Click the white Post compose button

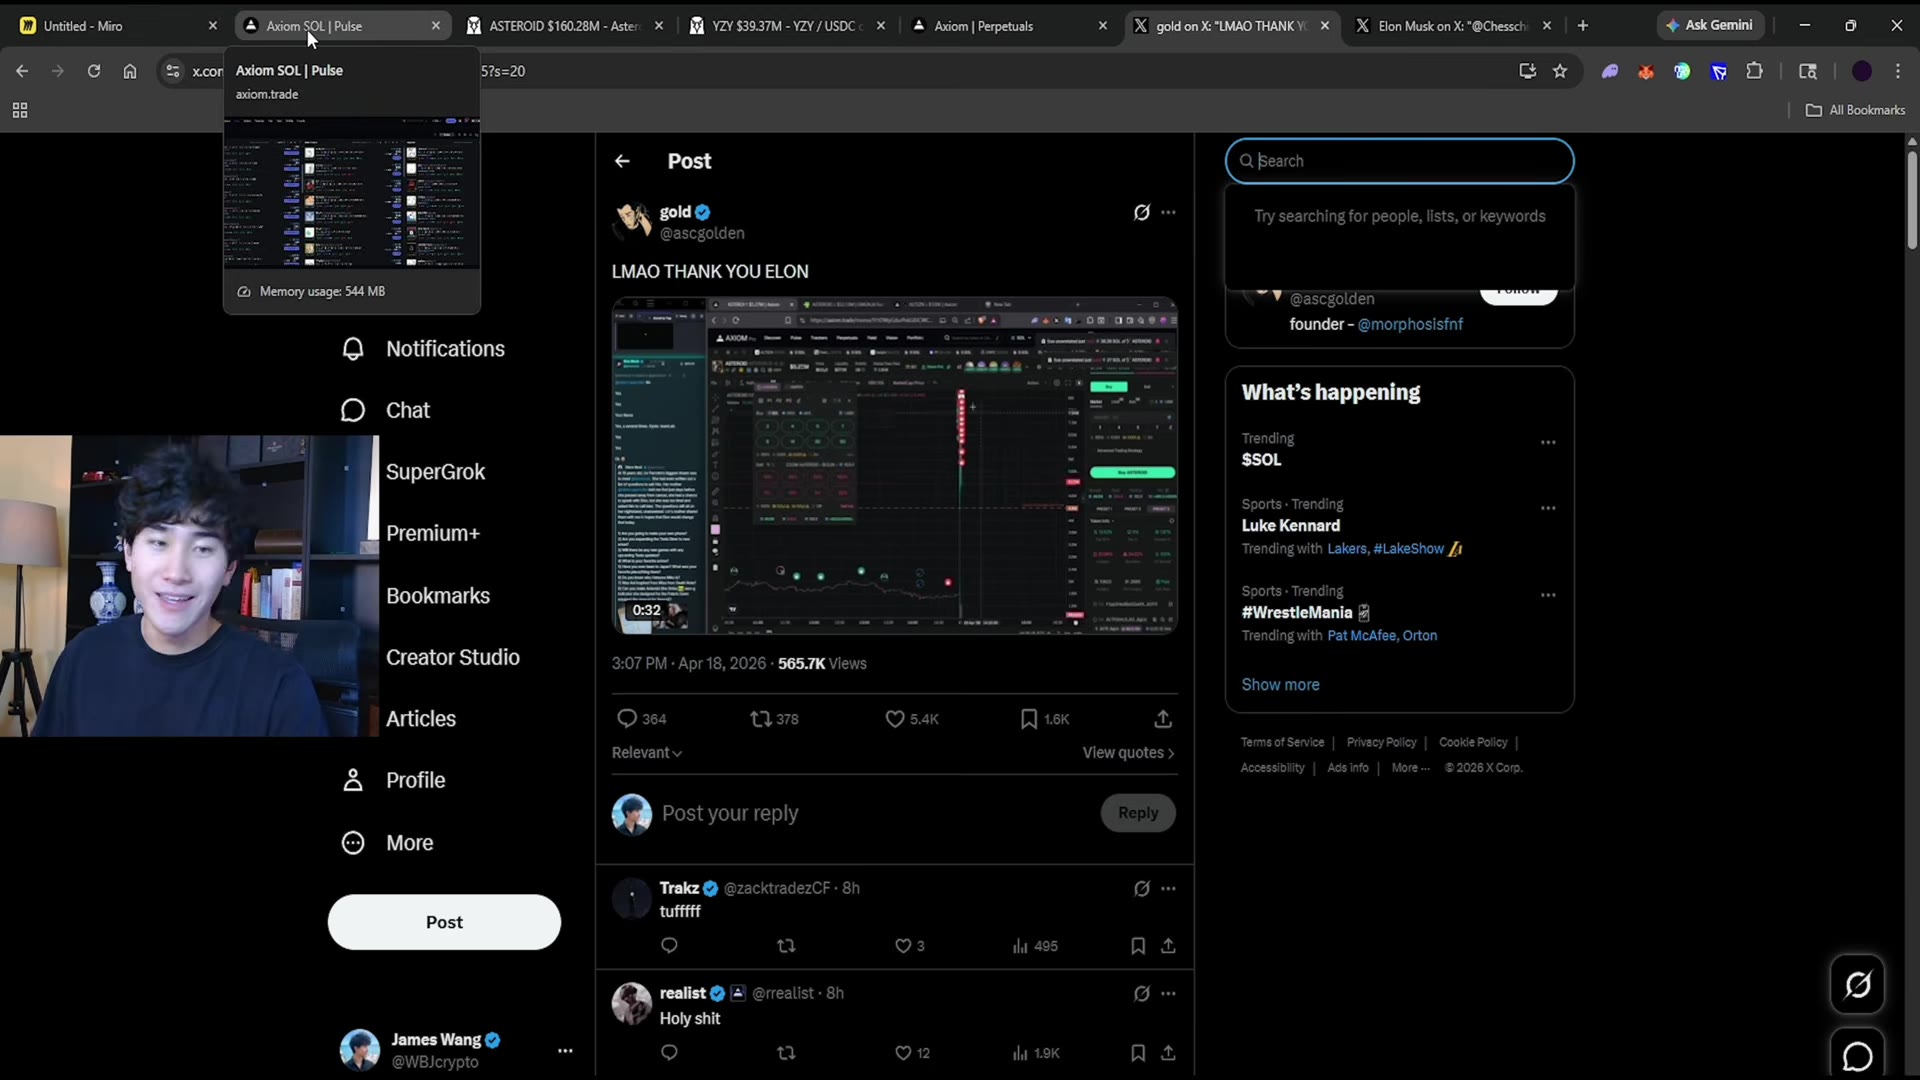pyautogui.click(x=444, y=922)
